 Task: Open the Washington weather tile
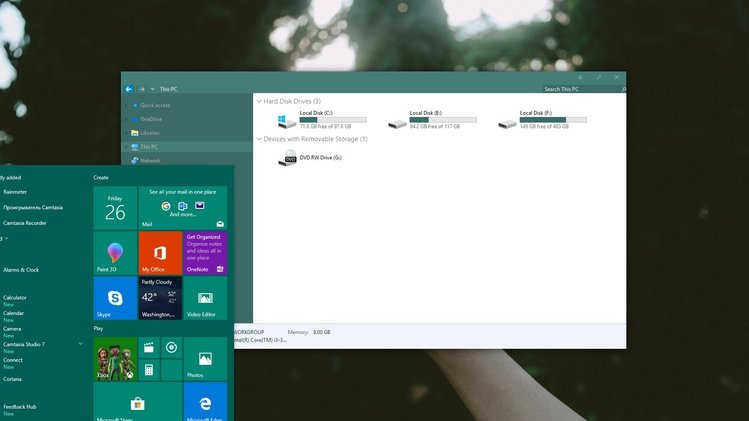click(160, 298)
